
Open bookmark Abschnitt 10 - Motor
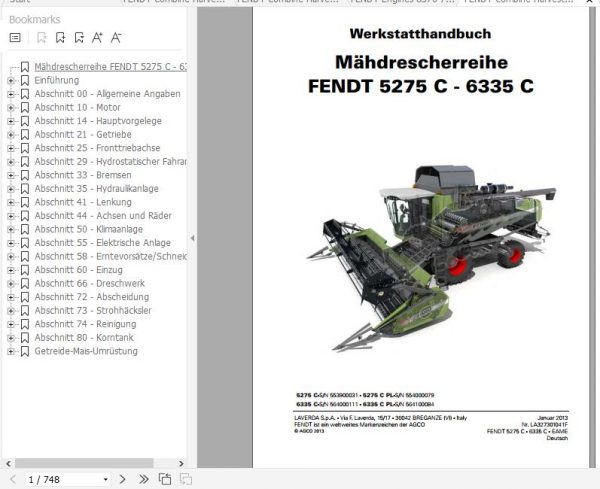click(77, 108)
